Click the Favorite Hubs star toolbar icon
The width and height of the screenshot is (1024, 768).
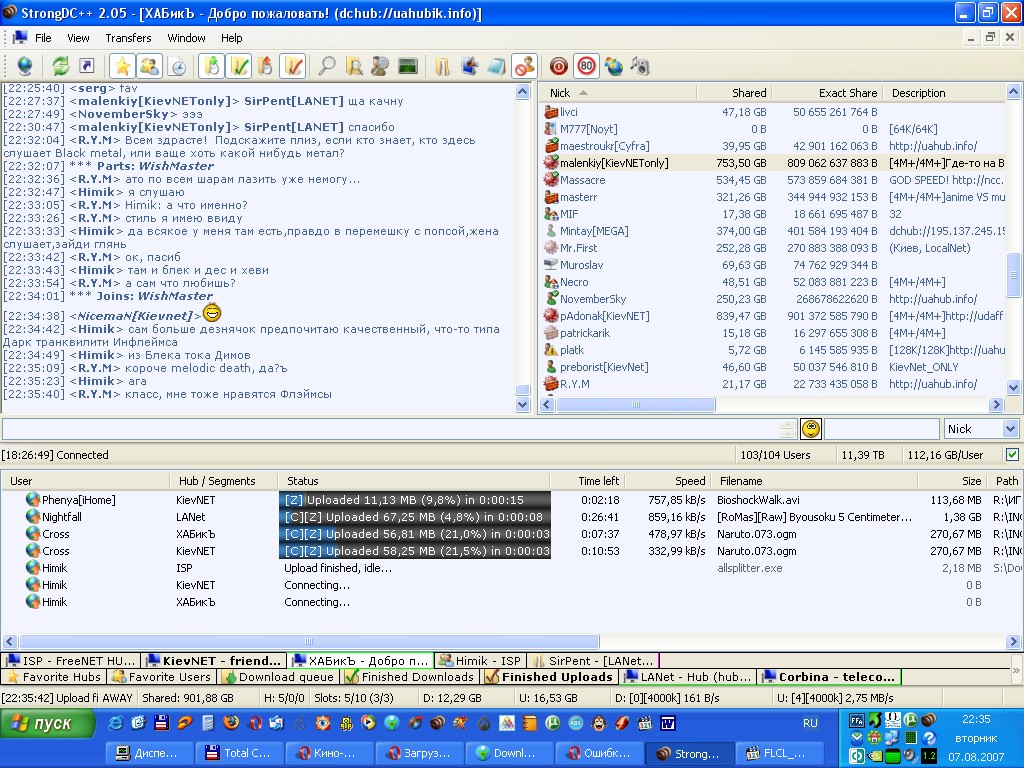[122, 66]
